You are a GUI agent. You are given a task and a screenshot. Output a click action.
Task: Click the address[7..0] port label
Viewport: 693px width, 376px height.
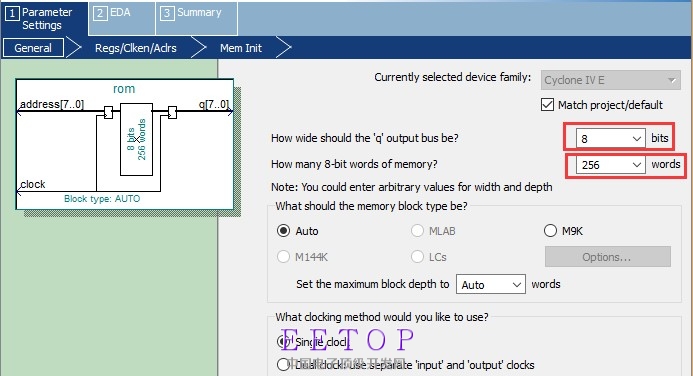[52, 104]
